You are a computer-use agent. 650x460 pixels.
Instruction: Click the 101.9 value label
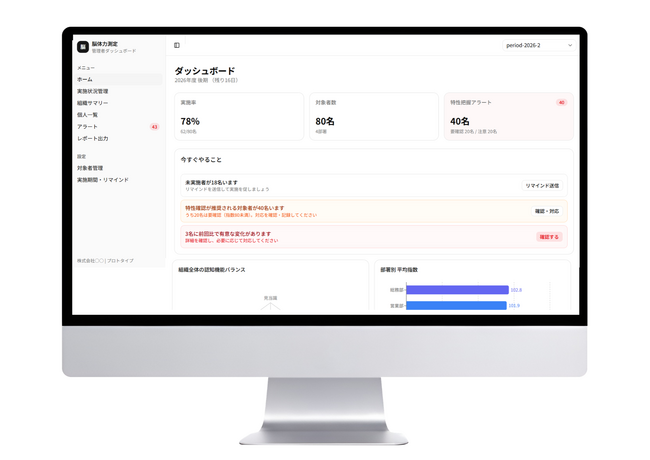click(x=514, y=306)
